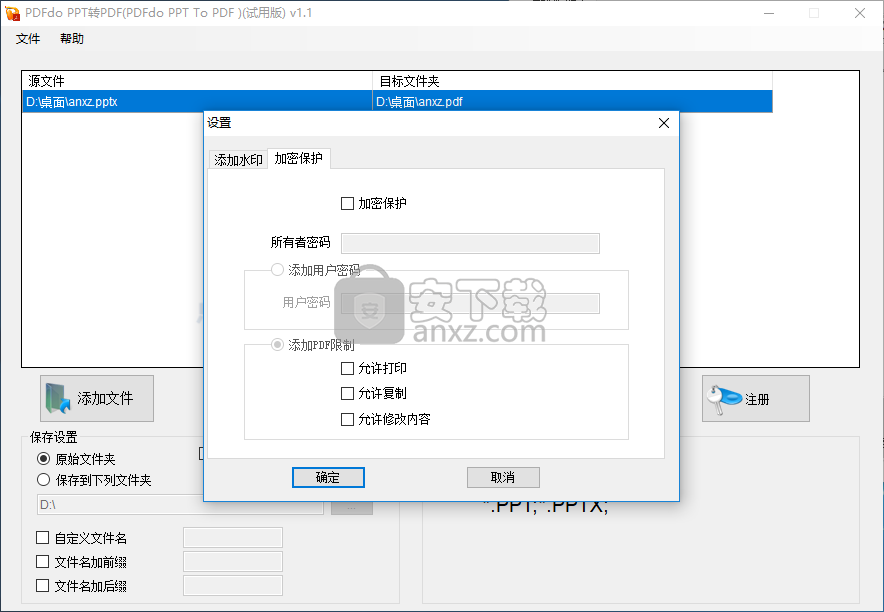Image resolution: width=884 pixels, height=612 pixels.
Task: Click the PDFdo app icon in title bar
Action: pyautogui.click(x=12, y=13)
